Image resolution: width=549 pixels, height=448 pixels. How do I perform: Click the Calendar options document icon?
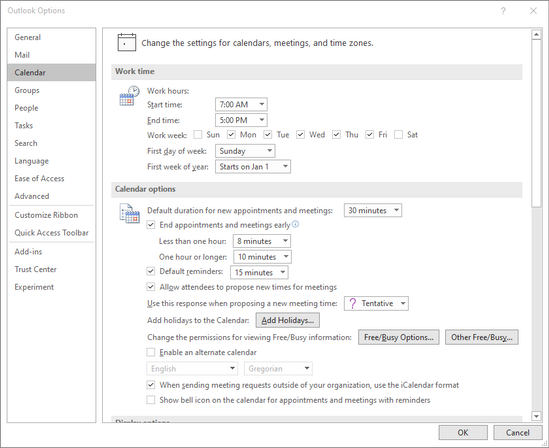coord(129,213)
